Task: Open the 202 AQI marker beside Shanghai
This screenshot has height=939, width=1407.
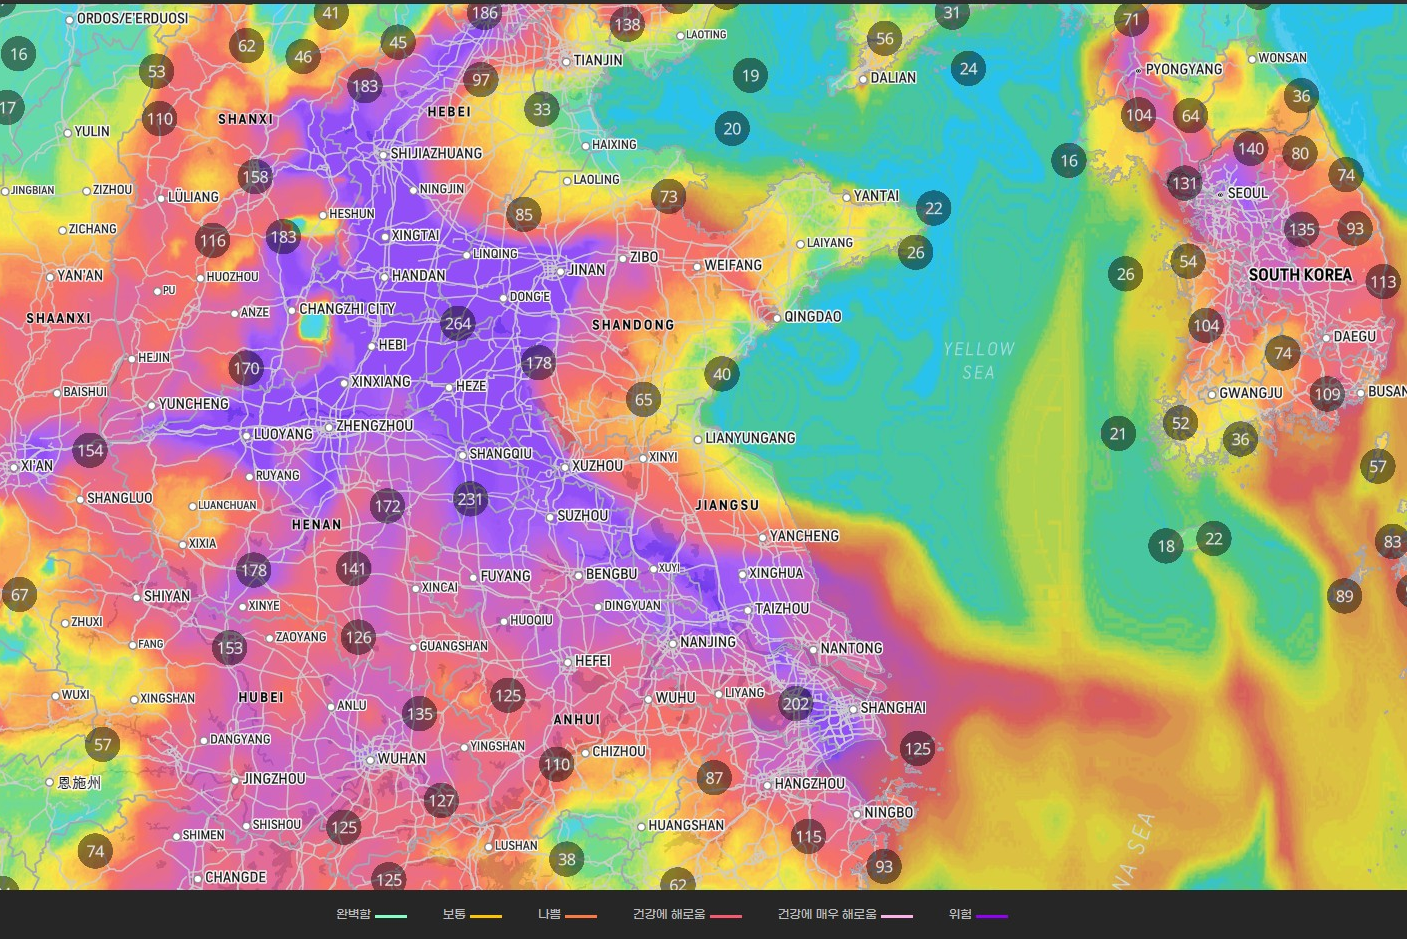Action: click(796, 703)
